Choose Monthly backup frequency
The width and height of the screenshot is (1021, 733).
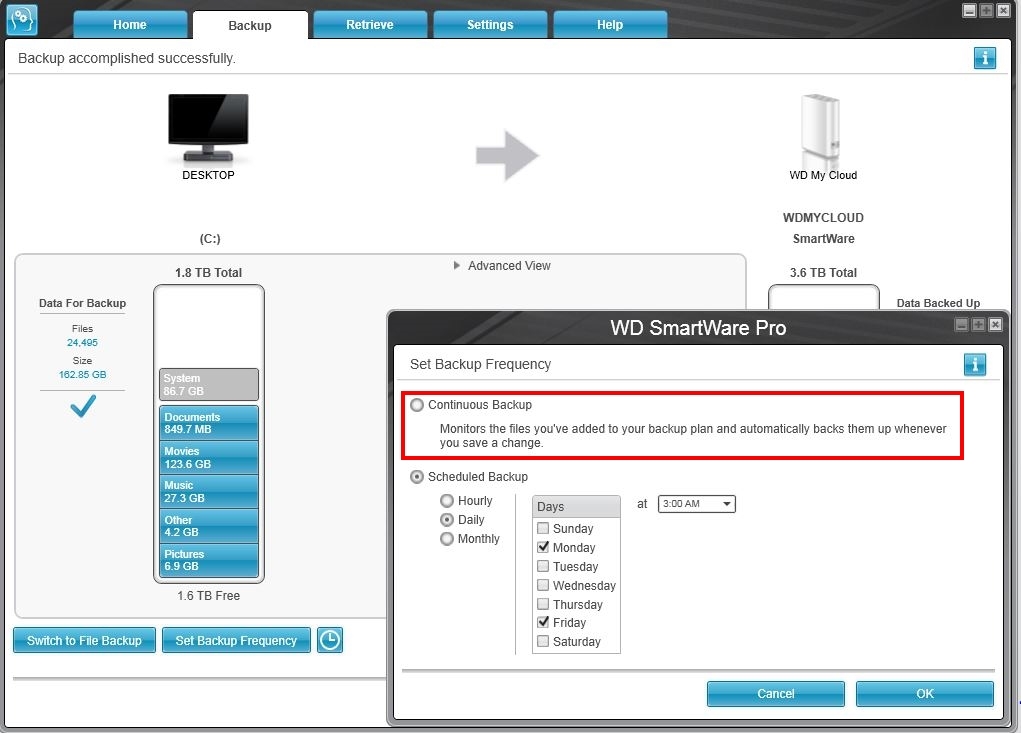pyautogui.click(x=447, y=538)
